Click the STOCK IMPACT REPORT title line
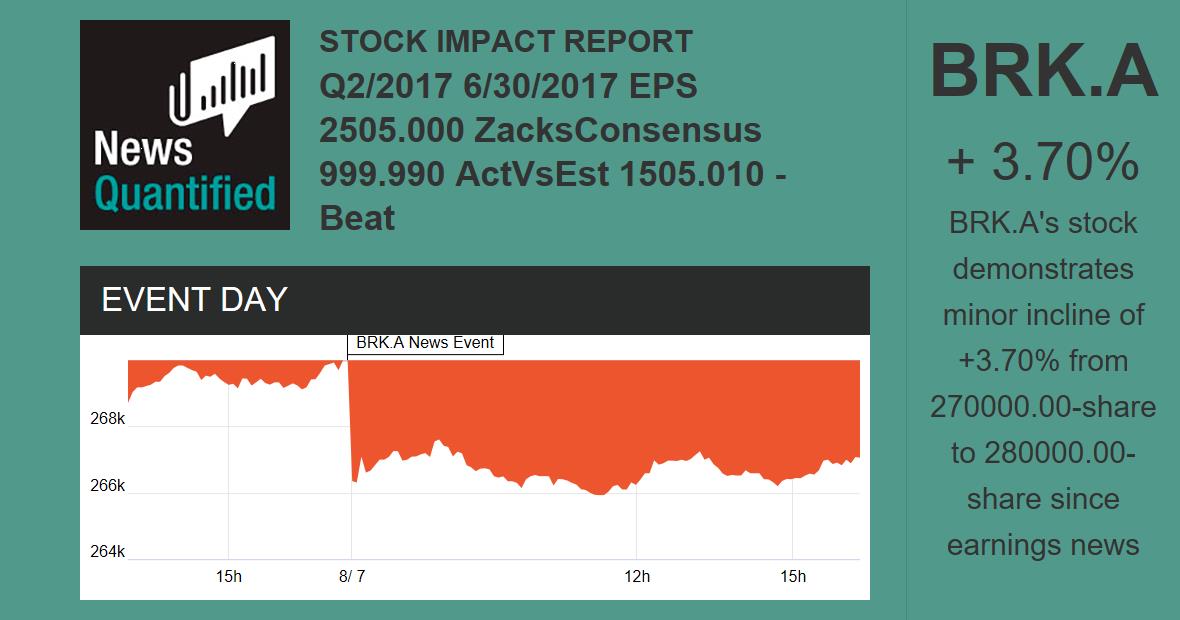Screen dimensions: 1180x620 click(506, 42)
